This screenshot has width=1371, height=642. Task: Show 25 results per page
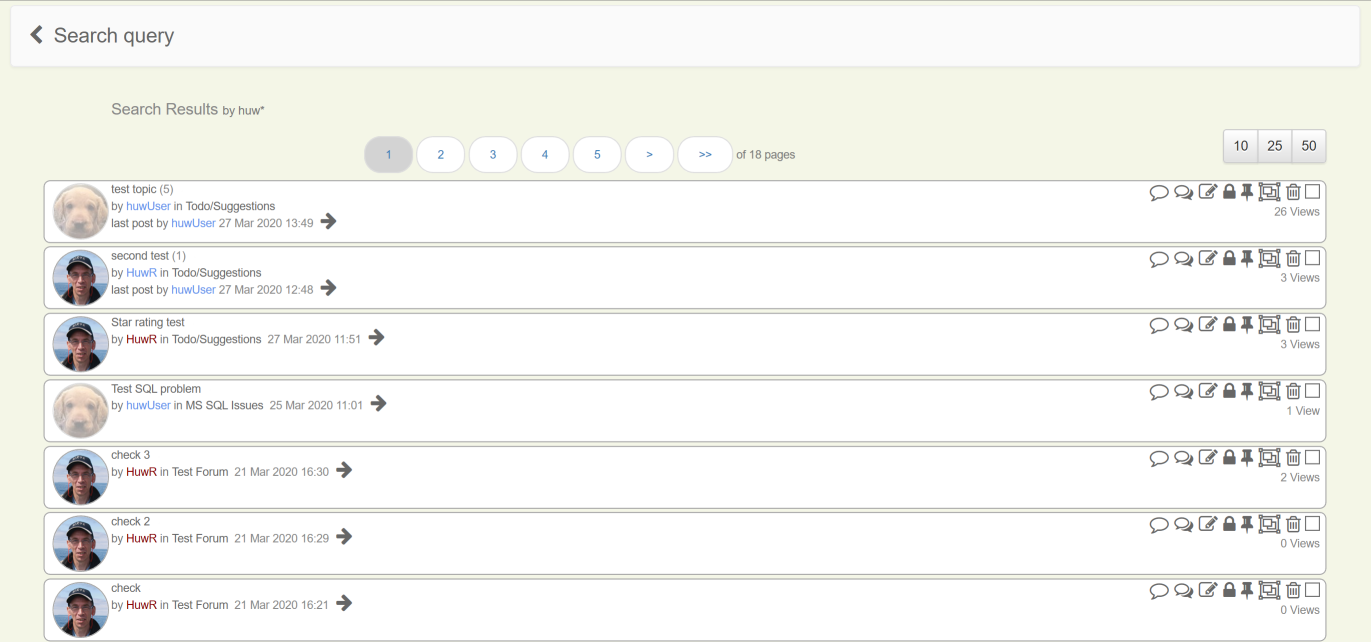pos(1274,146)
